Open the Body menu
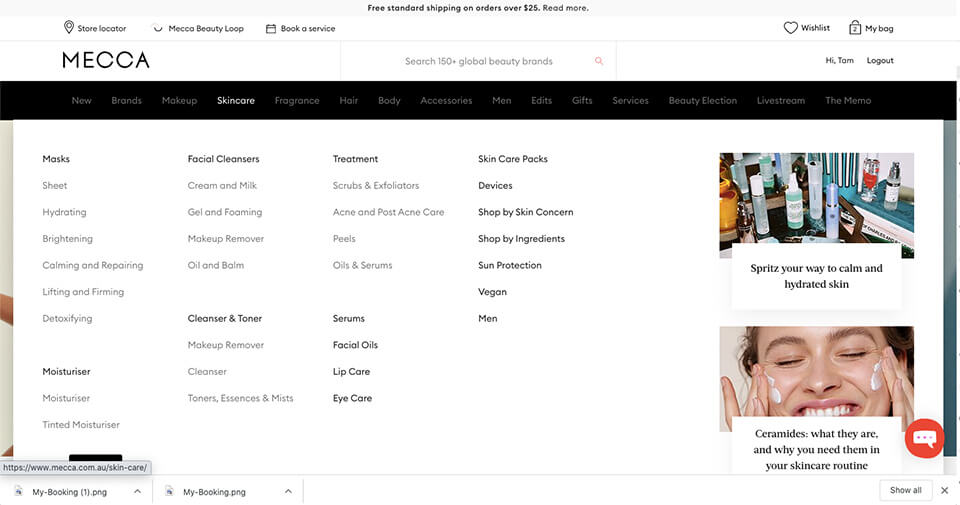960x505 pixels. (389, 100)
